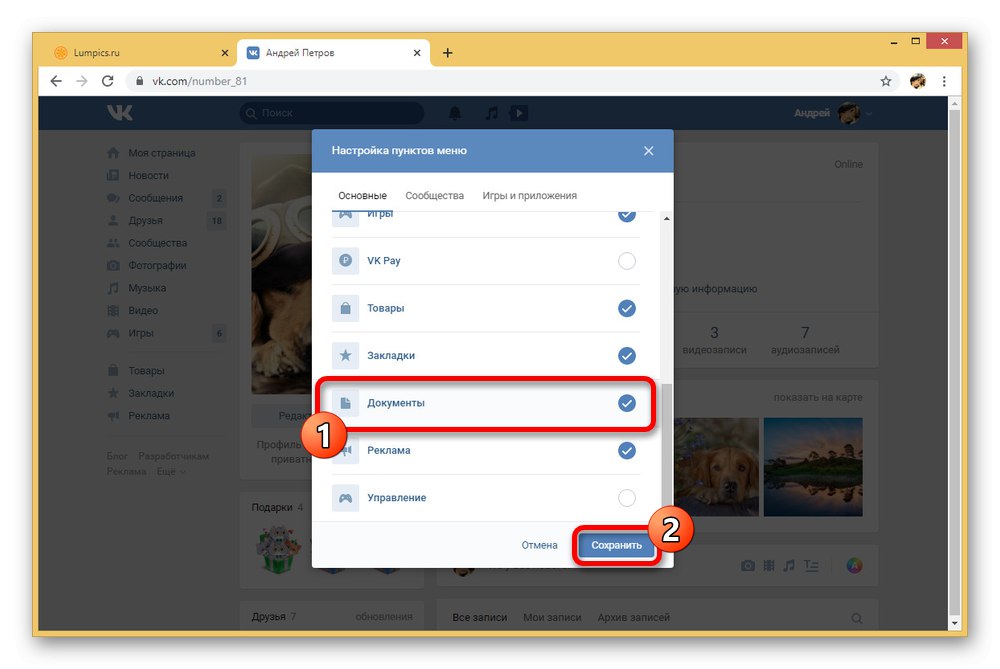Screen dimensions: 1000x669
Task: Uncheck the Закладки menu item
Action: click(x=627, y=356)
